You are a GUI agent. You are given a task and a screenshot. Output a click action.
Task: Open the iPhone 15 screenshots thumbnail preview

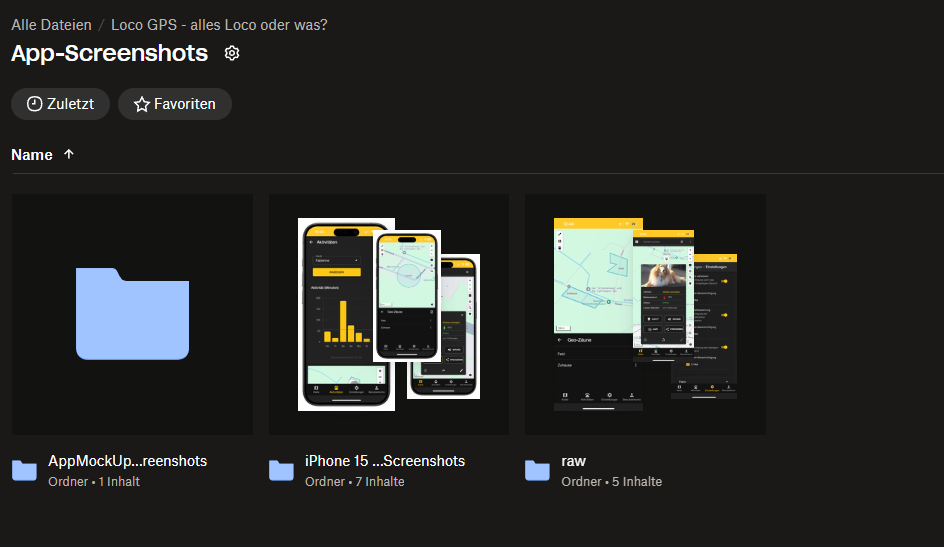[x=389, y=314]
